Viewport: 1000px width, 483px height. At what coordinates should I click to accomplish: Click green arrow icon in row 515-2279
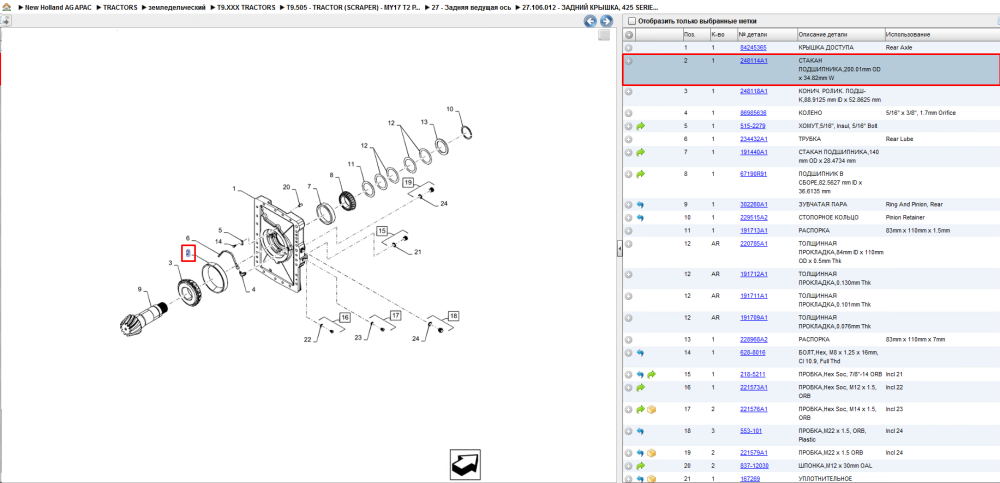[640, 126]
